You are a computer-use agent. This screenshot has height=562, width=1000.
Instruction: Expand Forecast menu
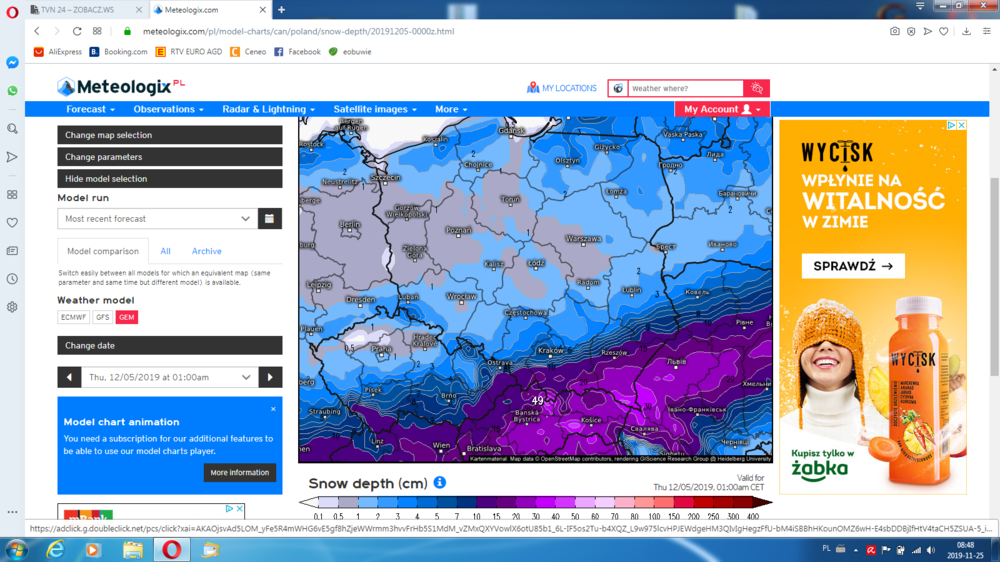(90, 109)
